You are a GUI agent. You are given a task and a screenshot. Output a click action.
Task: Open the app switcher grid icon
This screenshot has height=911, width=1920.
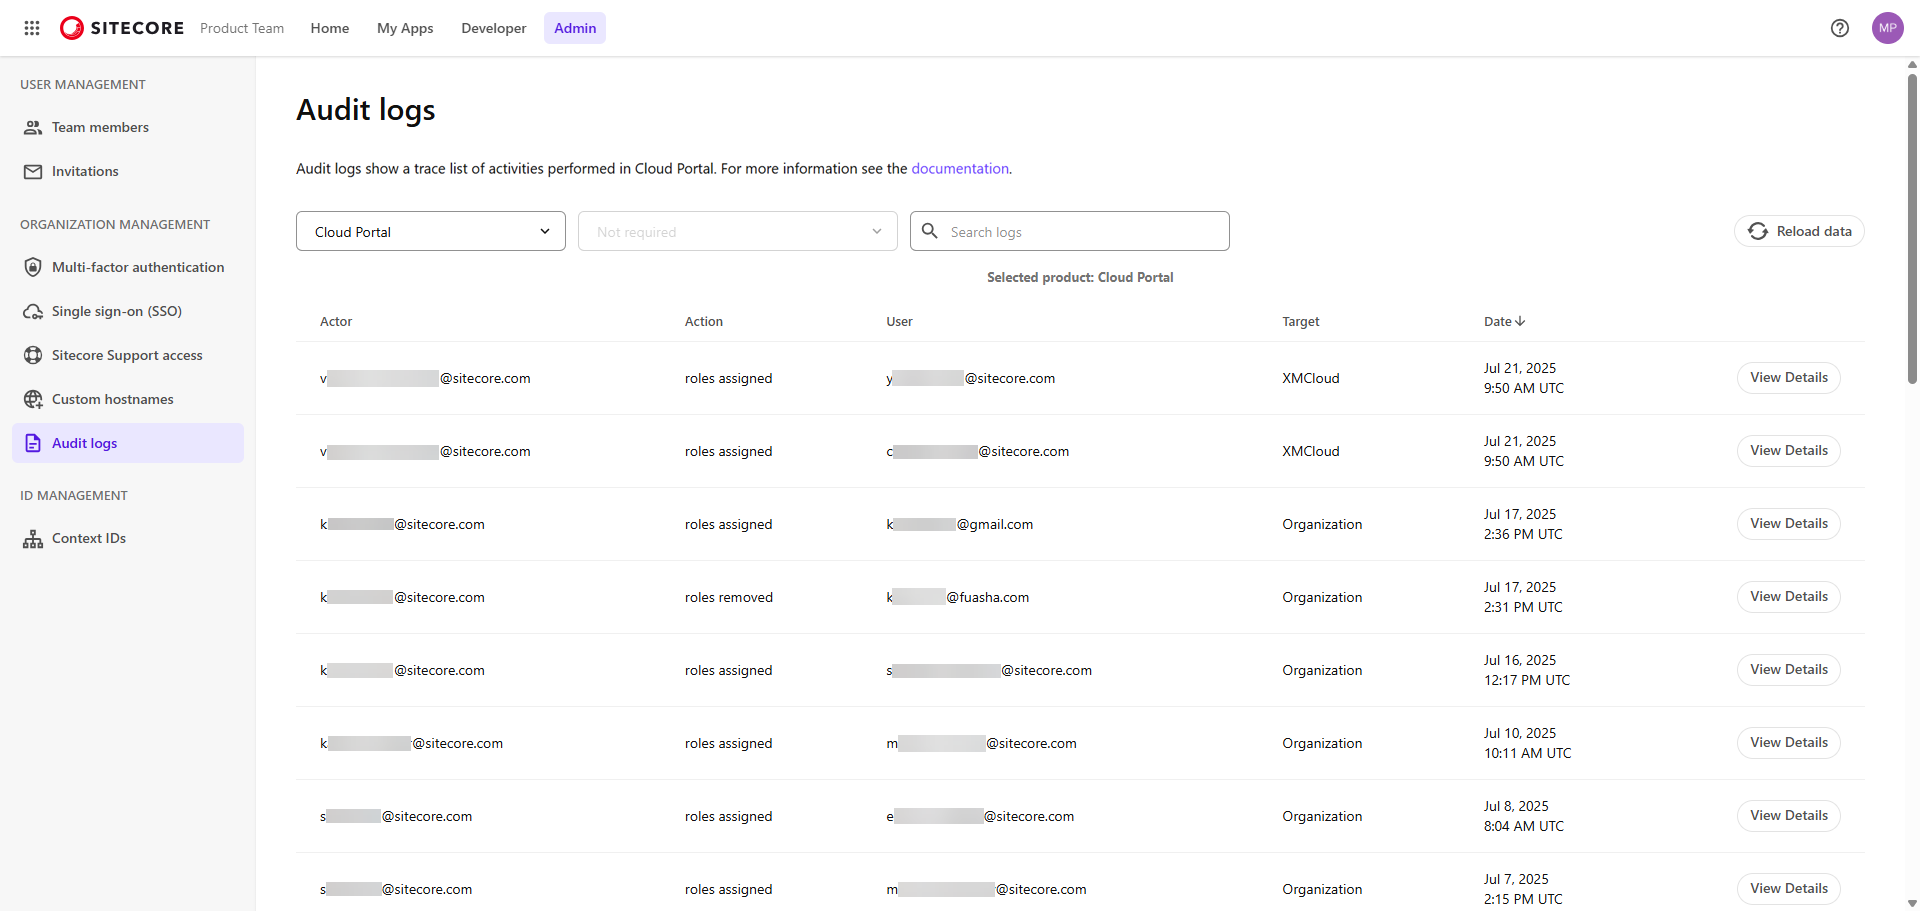pyautogui.click(x=32, y=28)
